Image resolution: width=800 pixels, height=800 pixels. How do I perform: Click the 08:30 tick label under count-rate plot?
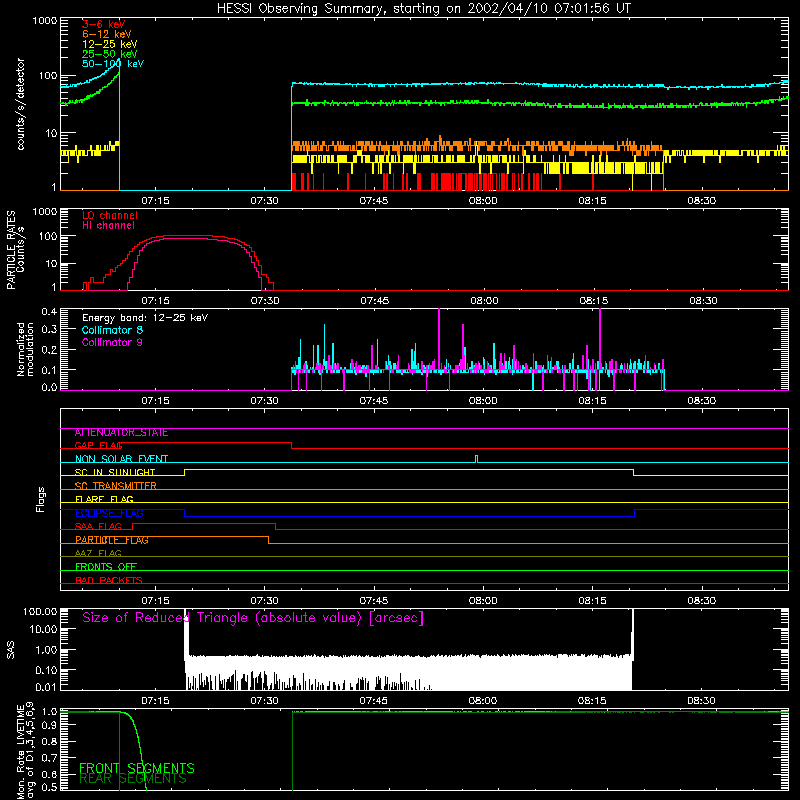(702, 201)
